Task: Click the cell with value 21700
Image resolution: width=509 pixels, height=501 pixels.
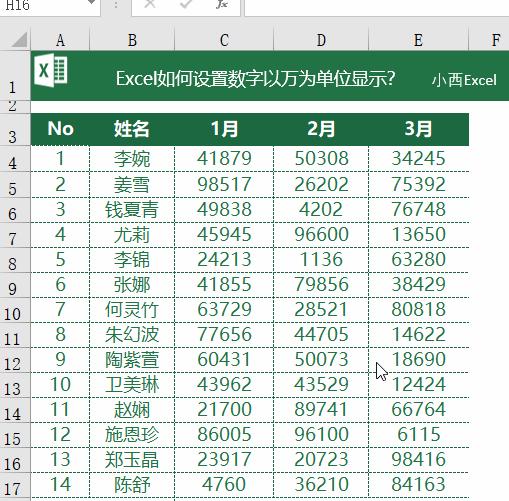Action: tap(224, 410)
